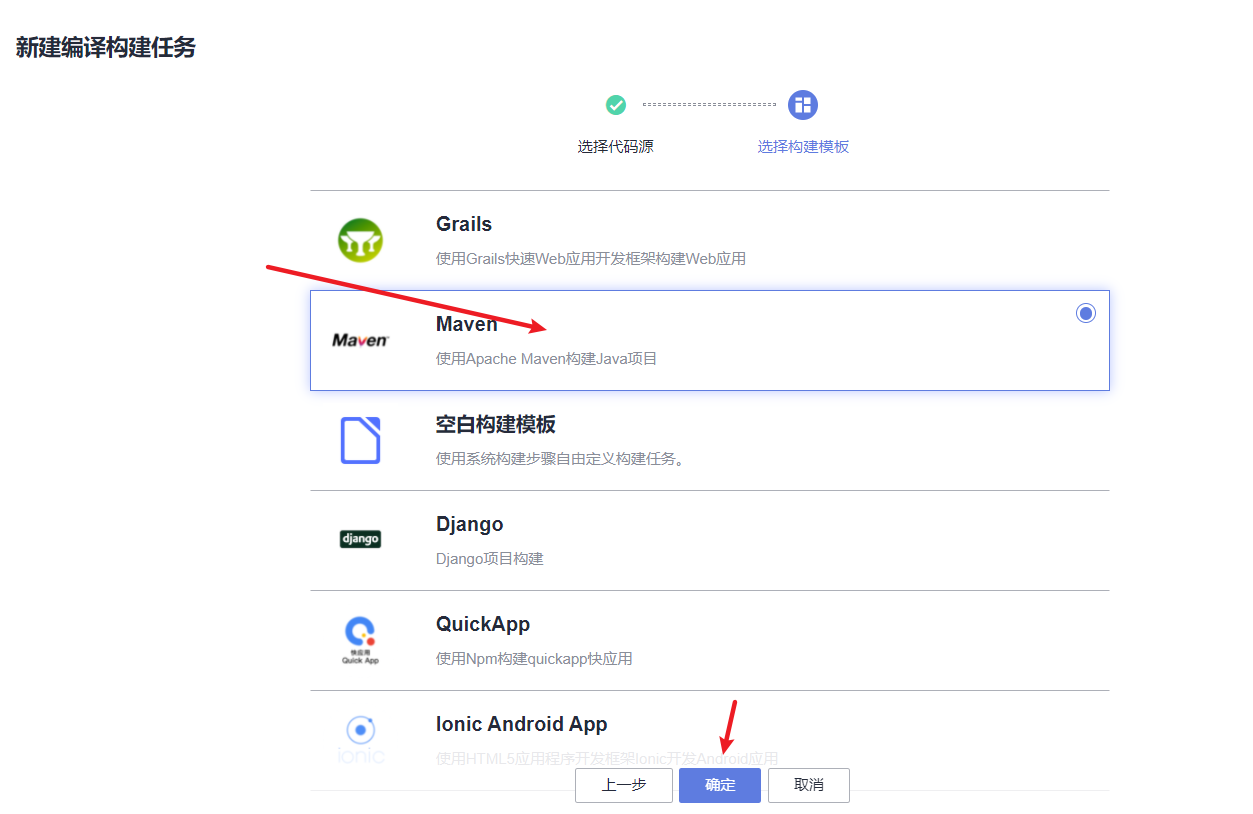This screenshot has width=1253, height=814.
Task: Click the Ionic logo icon
Action: point(360,740)
